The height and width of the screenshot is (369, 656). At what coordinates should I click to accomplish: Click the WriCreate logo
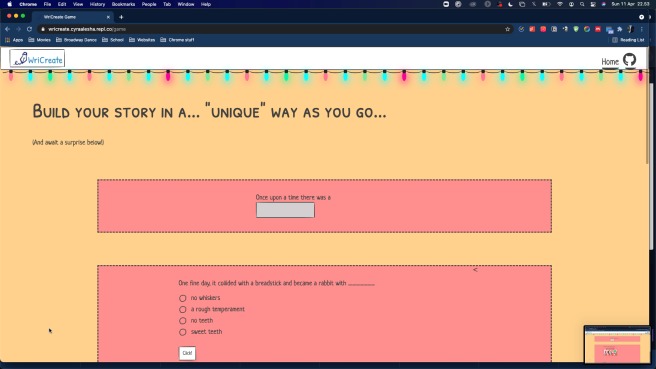[x=37, y=59]
